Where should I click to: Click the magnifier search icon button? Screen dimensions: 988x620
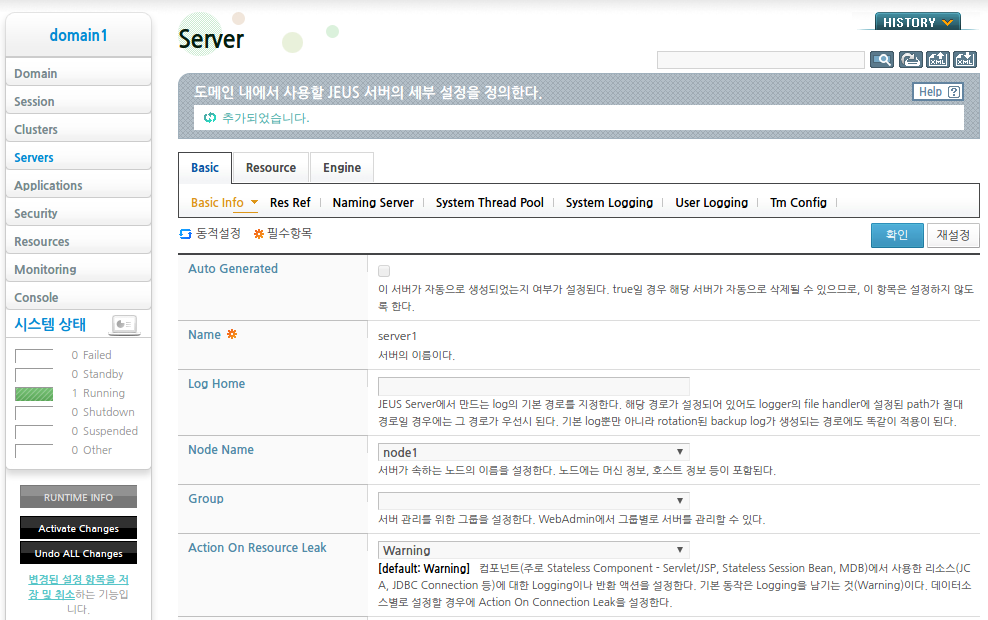point(882,60)
